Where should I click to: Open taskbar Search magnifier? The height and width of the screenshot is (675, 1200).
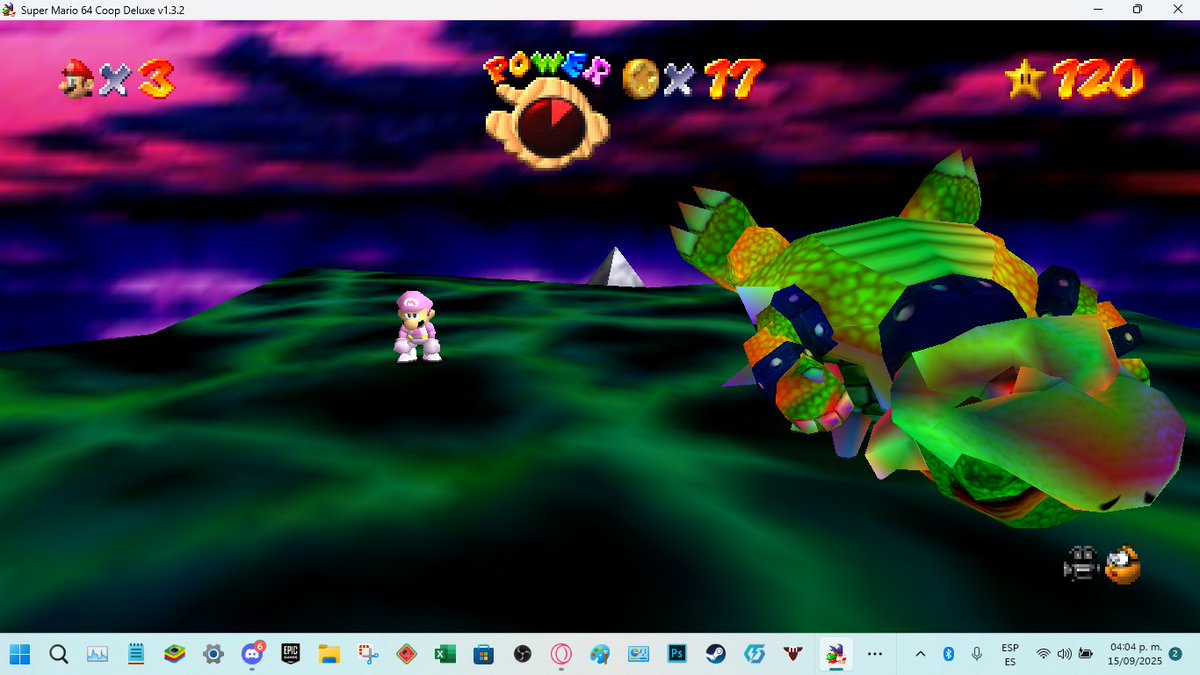[x=58, y=654]
